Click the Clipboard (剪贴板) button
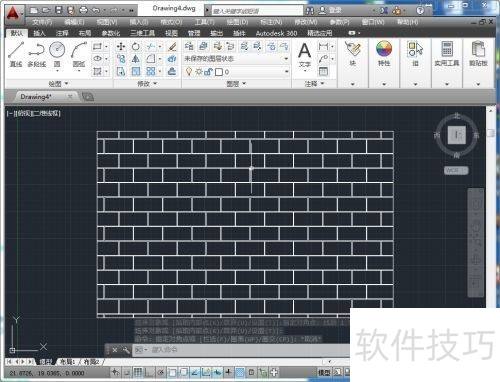The image size is (500, 382). click(x=478, y=53)
